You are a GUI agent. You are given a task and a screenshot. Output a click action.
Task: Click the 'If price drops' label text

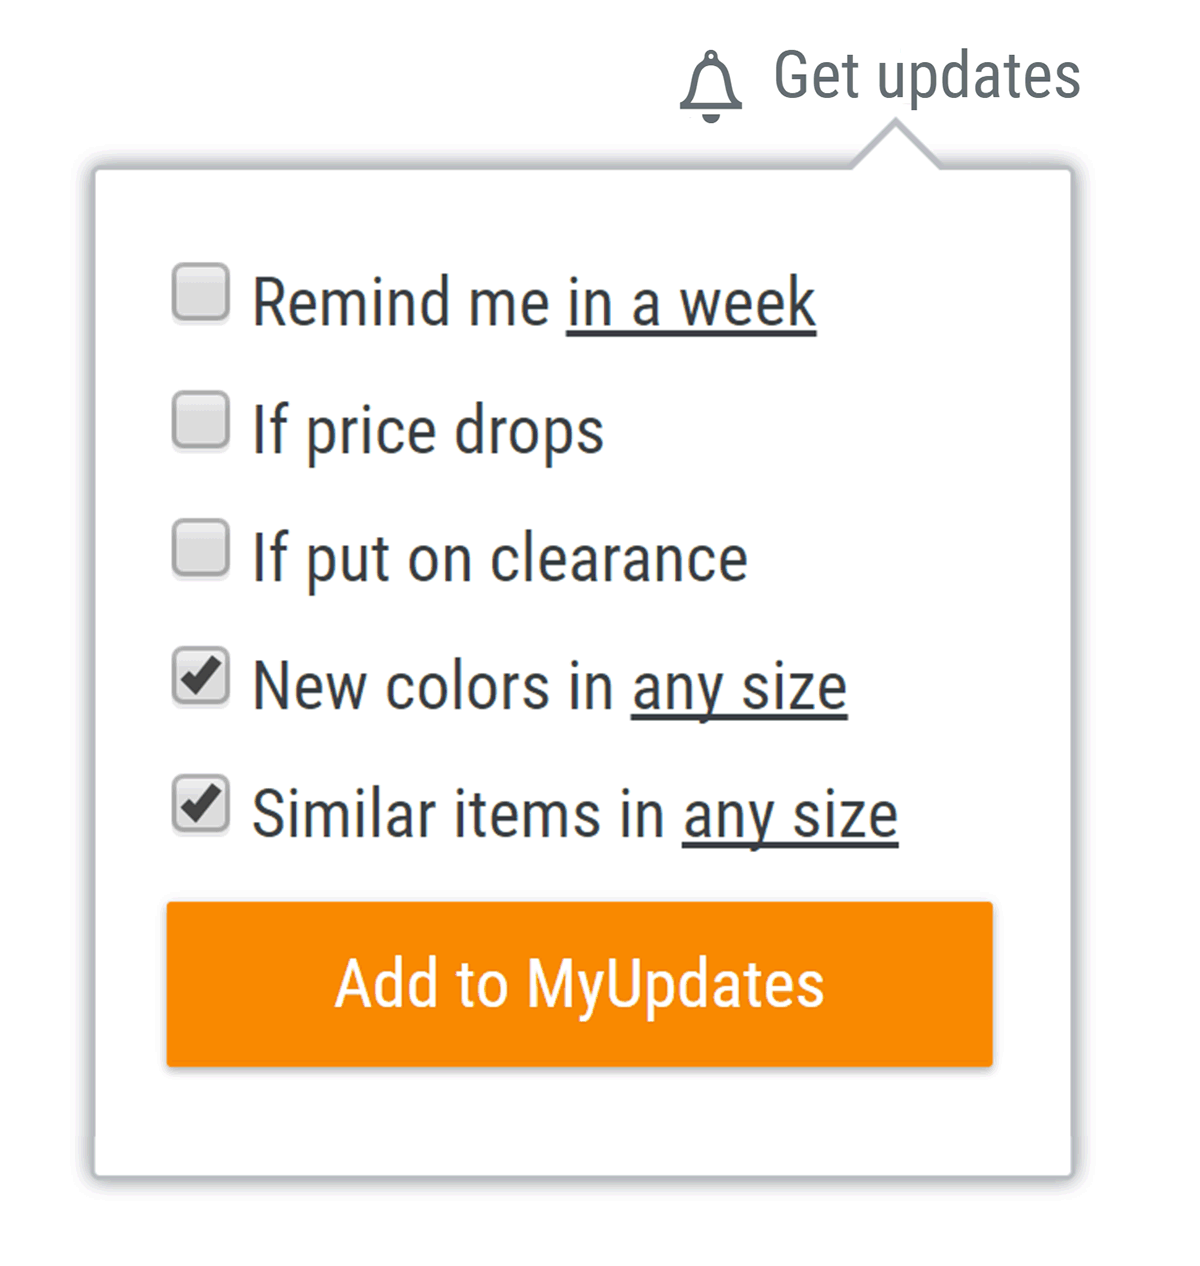coord(428,431)
